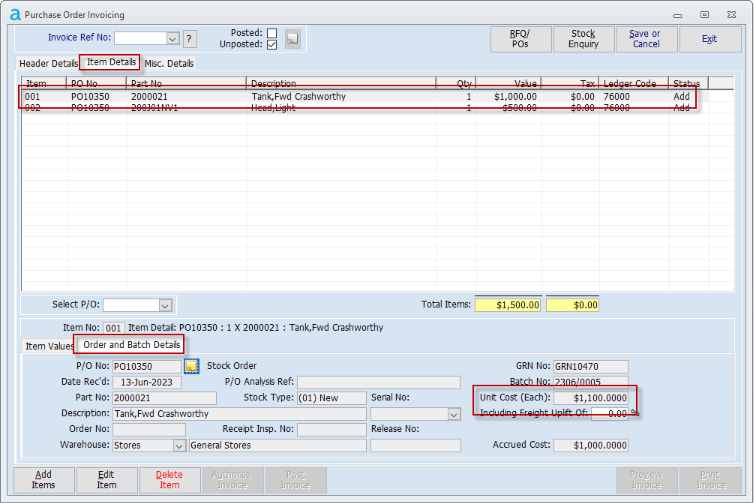Click the greyed-out Post Invoice button

click(x=295, y=480)
